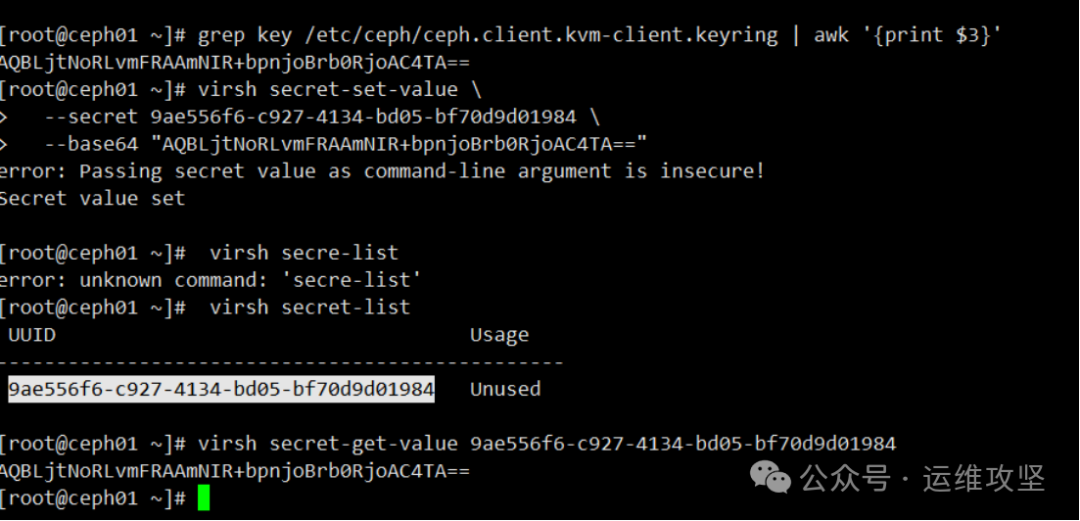
Task: Click the green terminal cursor block
Action: pyautogui.click(x=204, y=497)
